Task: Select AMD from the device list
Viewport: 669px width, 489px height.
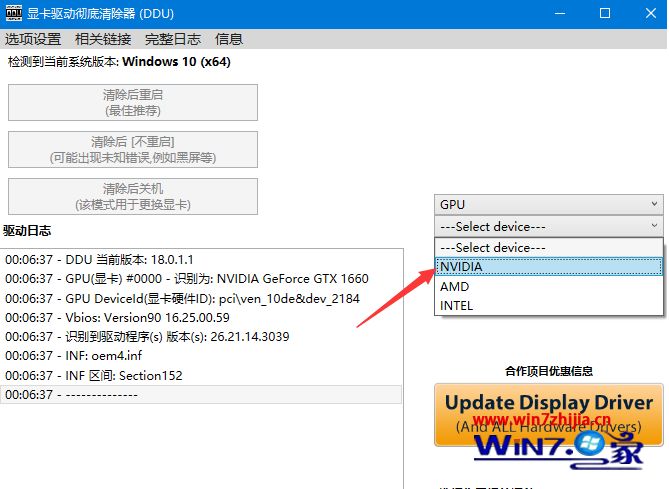Action: (x=549, y=286)
